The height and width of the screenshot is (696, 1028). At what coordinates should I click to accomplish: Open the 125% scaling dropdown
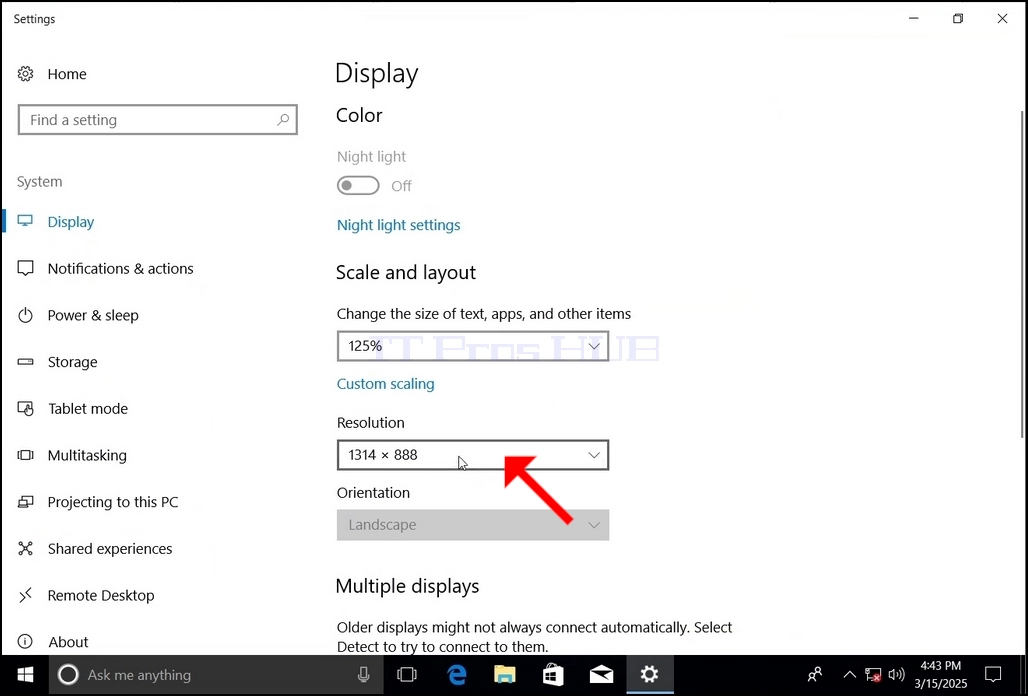(x=473, y=346)
